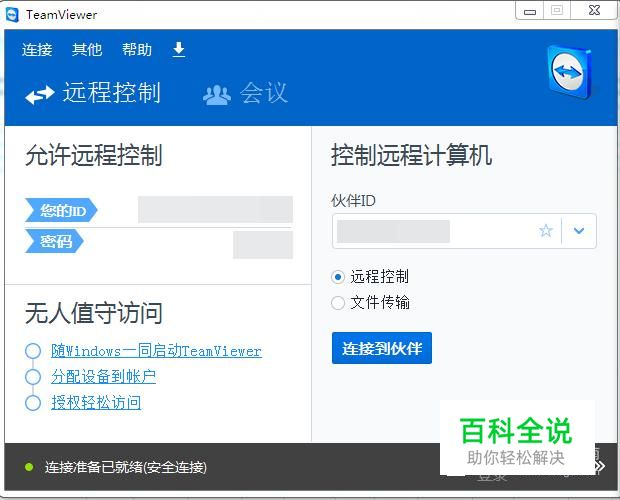This screenshot has width=620, height=500.
Task: Click the green connection status dot
Action: tap(29, 467)
